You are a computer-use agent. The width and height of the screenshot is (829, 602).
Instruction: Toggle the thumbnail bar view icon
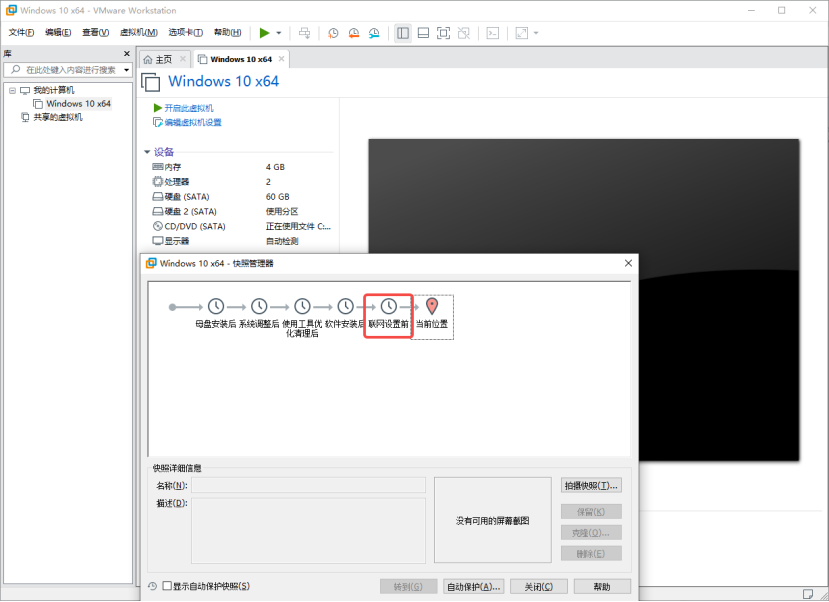(423, 33)
